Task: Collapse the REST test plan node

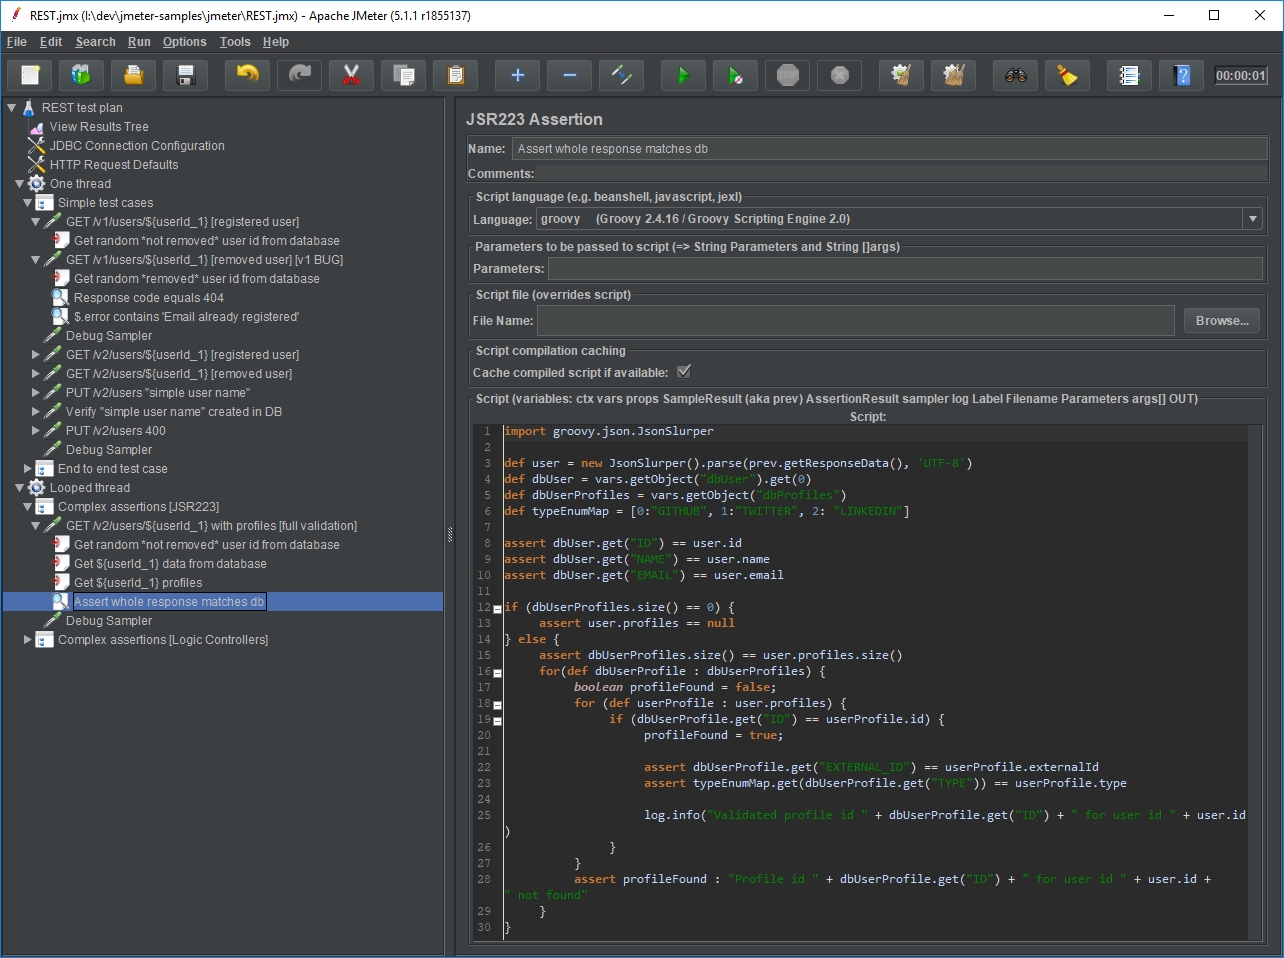Action: [12, 108]
